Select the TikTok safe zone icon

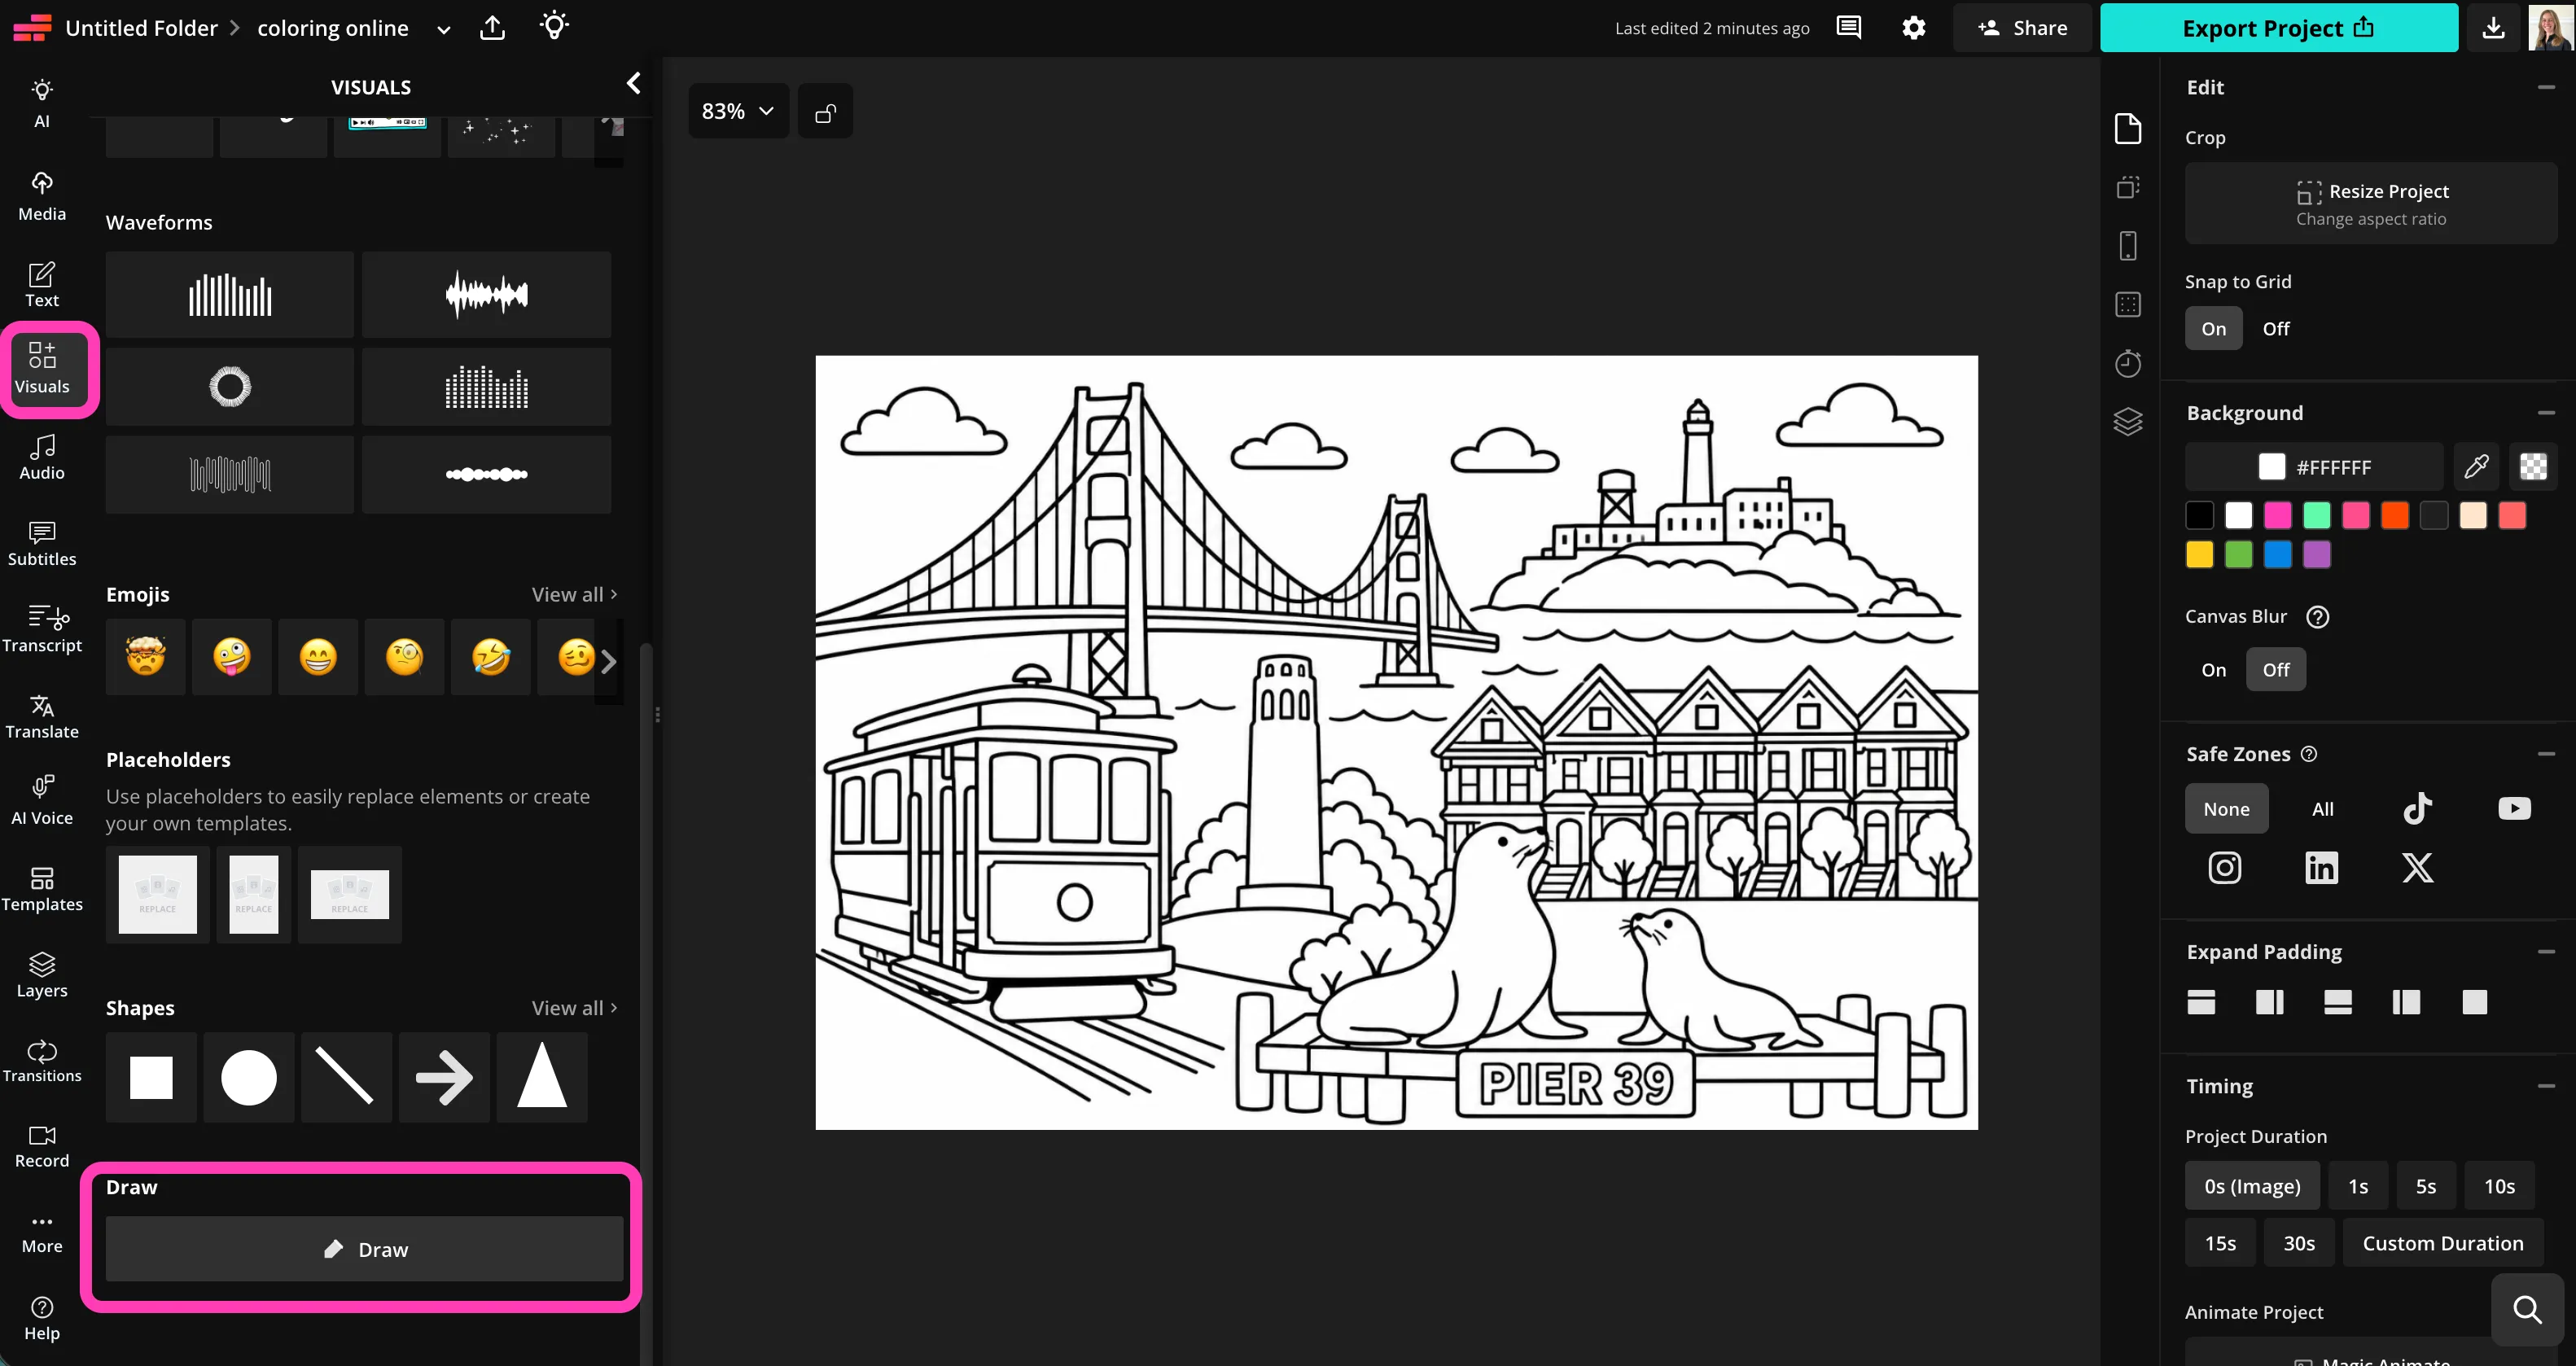click(2418, 808)
